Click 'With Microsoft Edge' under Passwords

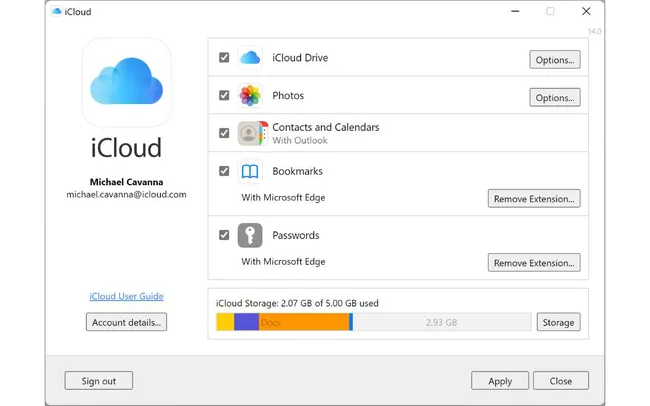pyautogui.click(x=283, y=262)
